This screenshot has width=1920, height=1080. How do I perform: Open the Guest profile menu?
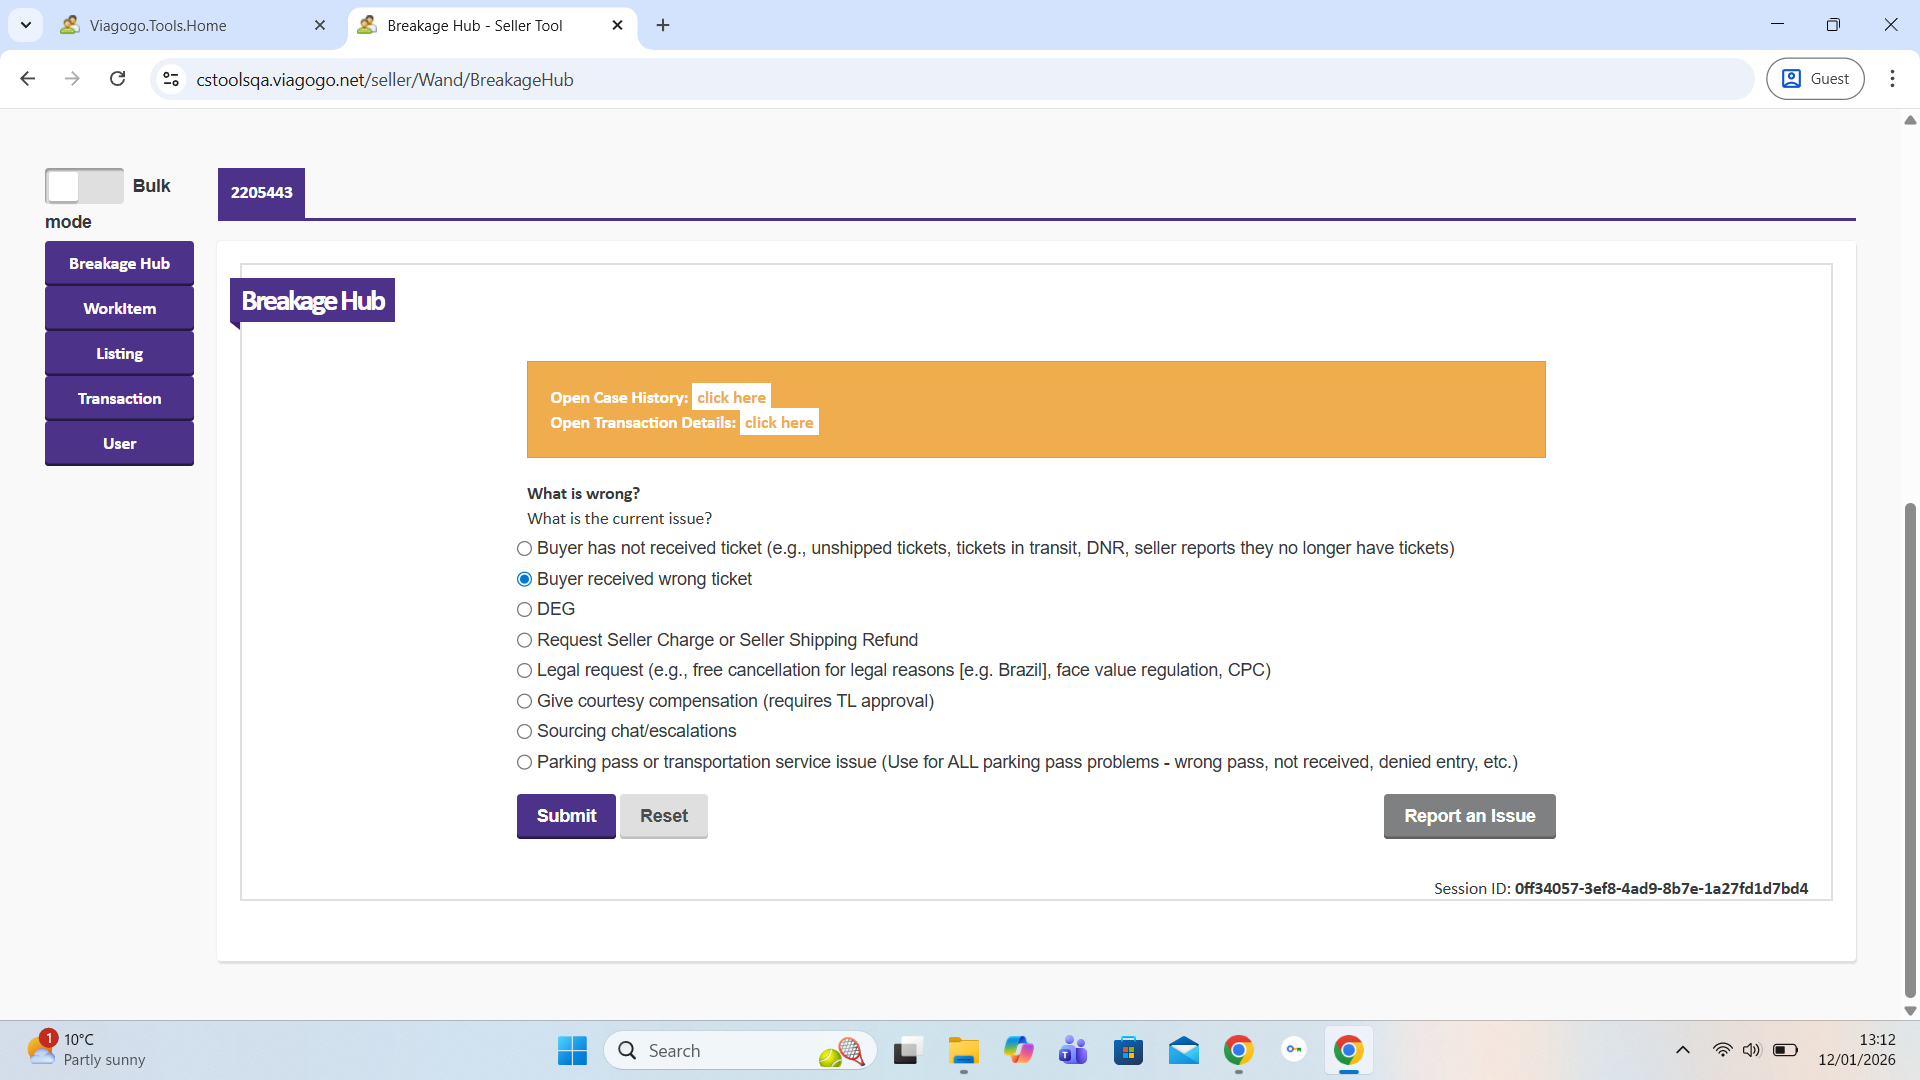1815,79
